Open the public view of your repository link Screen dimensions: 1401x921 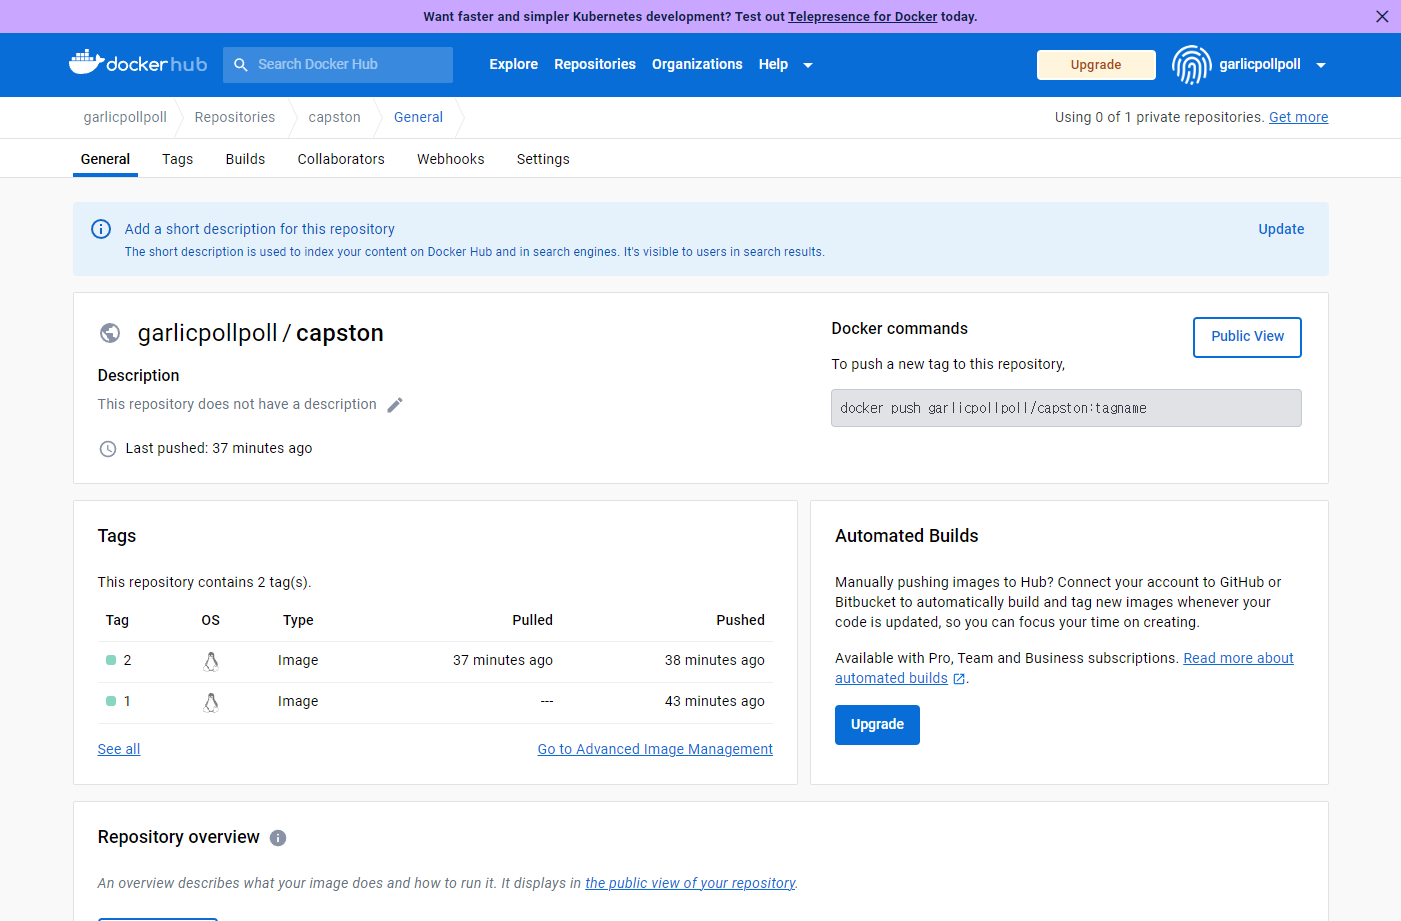click(690, 883)
